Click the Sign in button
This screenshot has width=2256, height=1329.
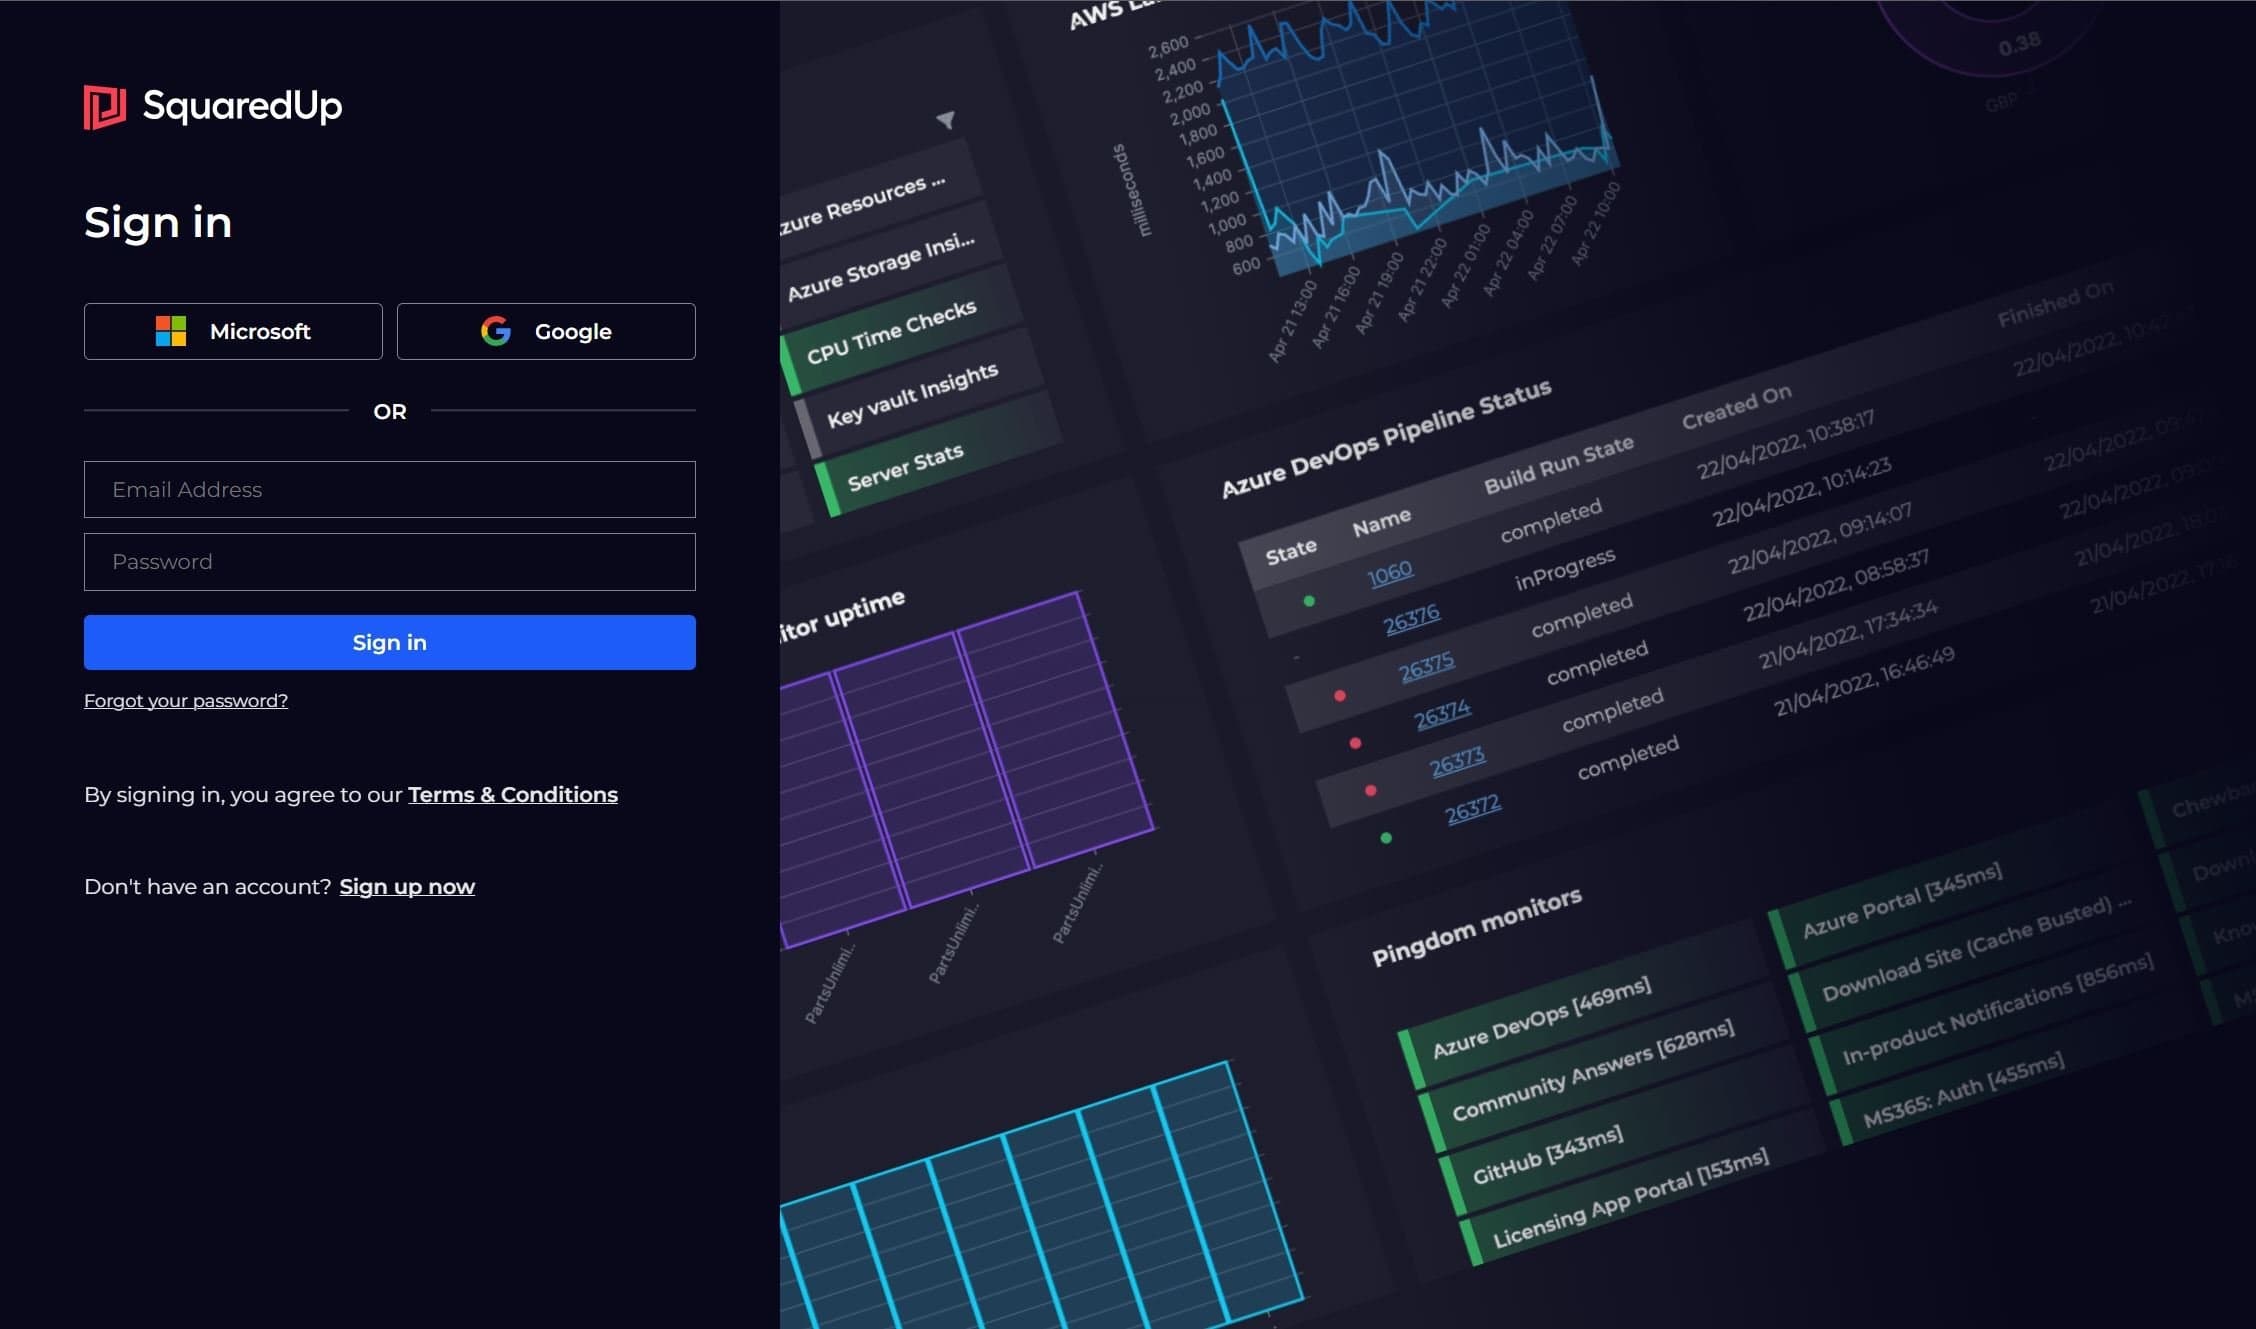pos(389,642)
